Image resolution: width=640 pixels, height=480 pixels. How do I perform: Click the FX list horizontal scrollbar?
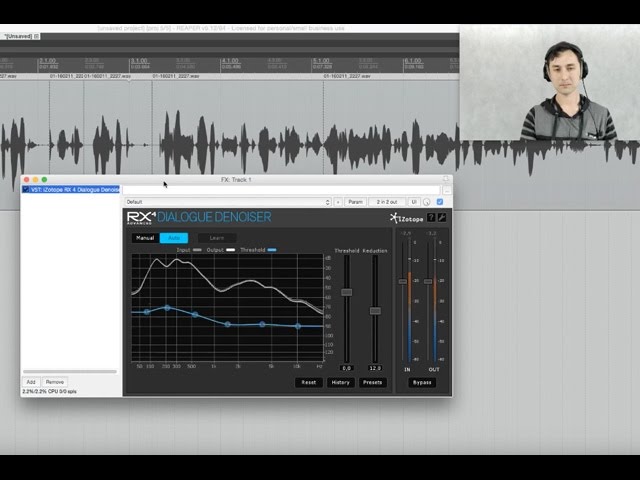[x=70, y=372]
